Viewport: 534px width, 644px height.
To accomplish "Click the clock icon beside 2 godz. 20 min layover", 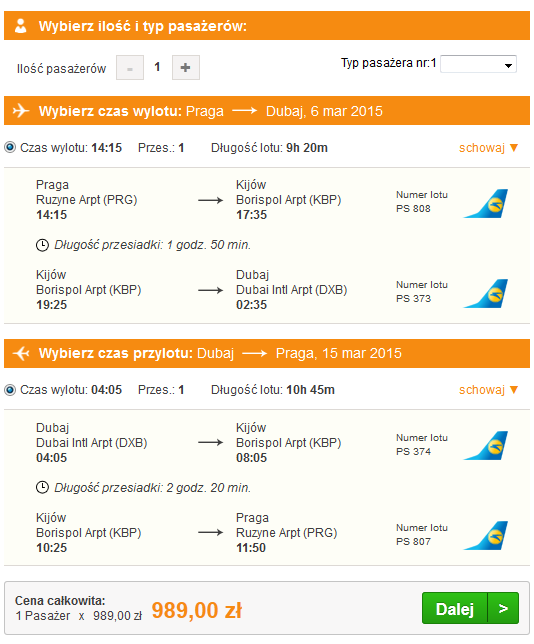I will 42,488.
